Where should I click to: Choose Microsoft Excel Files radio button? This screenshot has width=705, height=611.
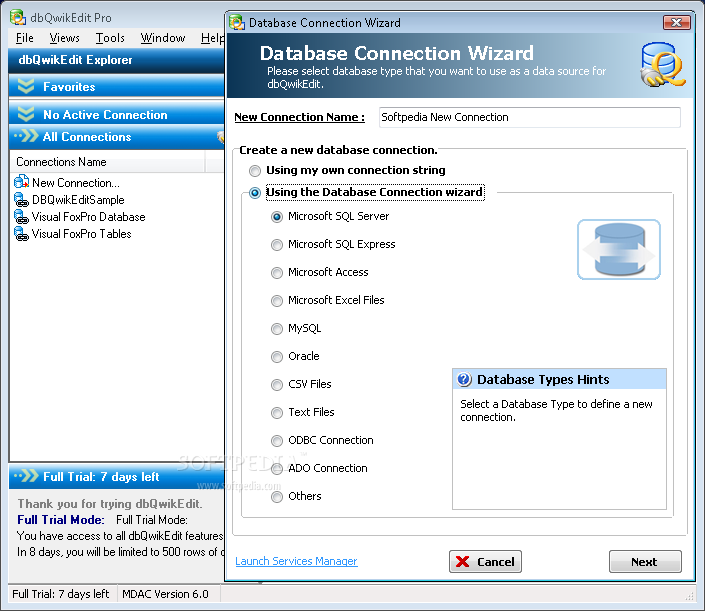[x=277, y=301]
